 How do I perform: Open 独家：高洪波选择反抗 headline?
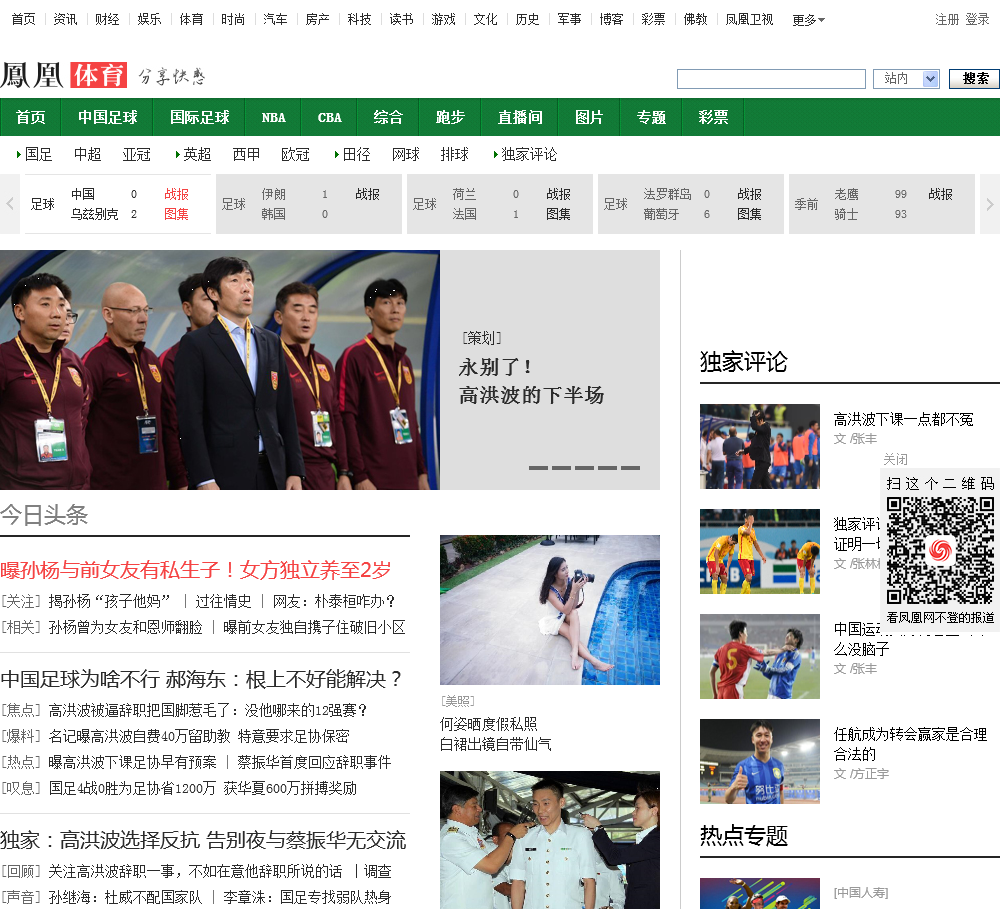[x=203, y=840]
